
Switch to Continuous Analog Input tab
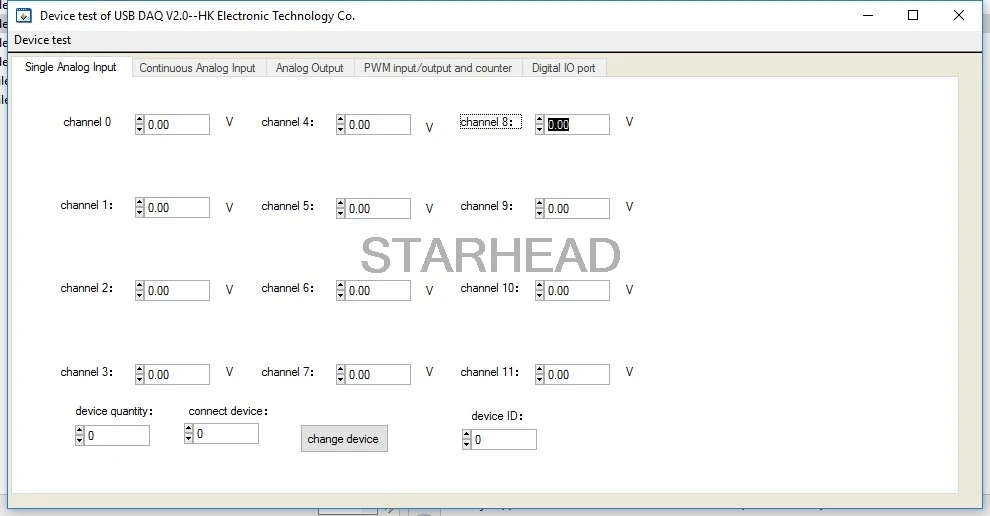197,68
